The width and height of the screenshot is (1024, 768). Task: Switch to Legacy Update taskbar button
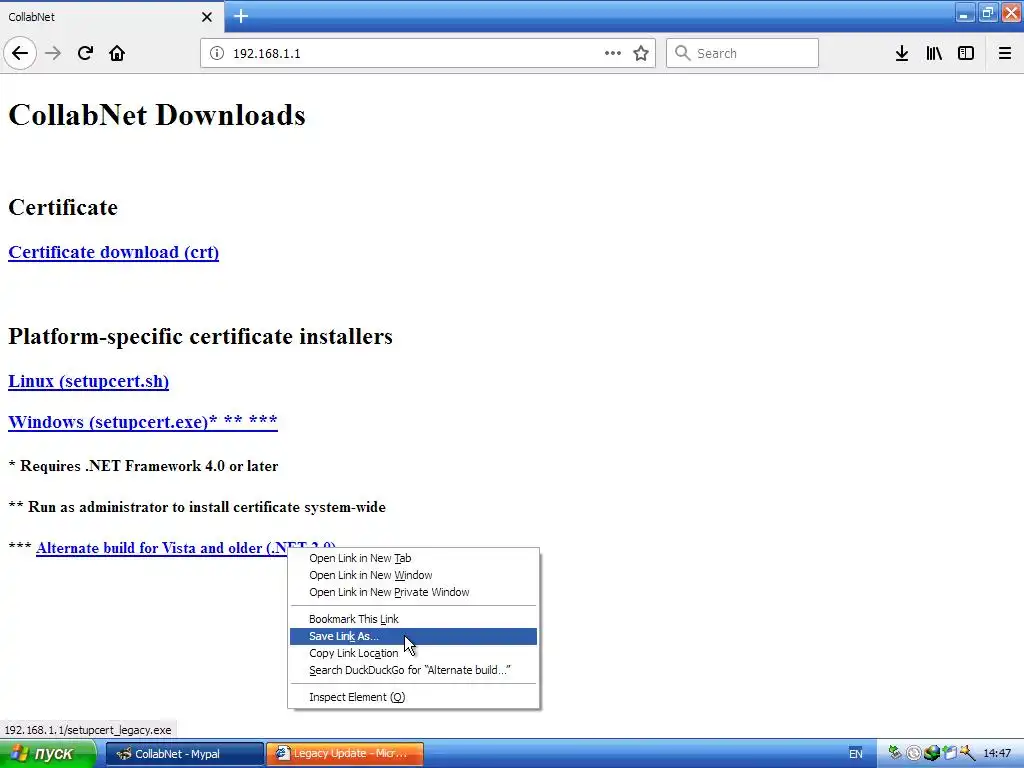click(x=345, y=754)
